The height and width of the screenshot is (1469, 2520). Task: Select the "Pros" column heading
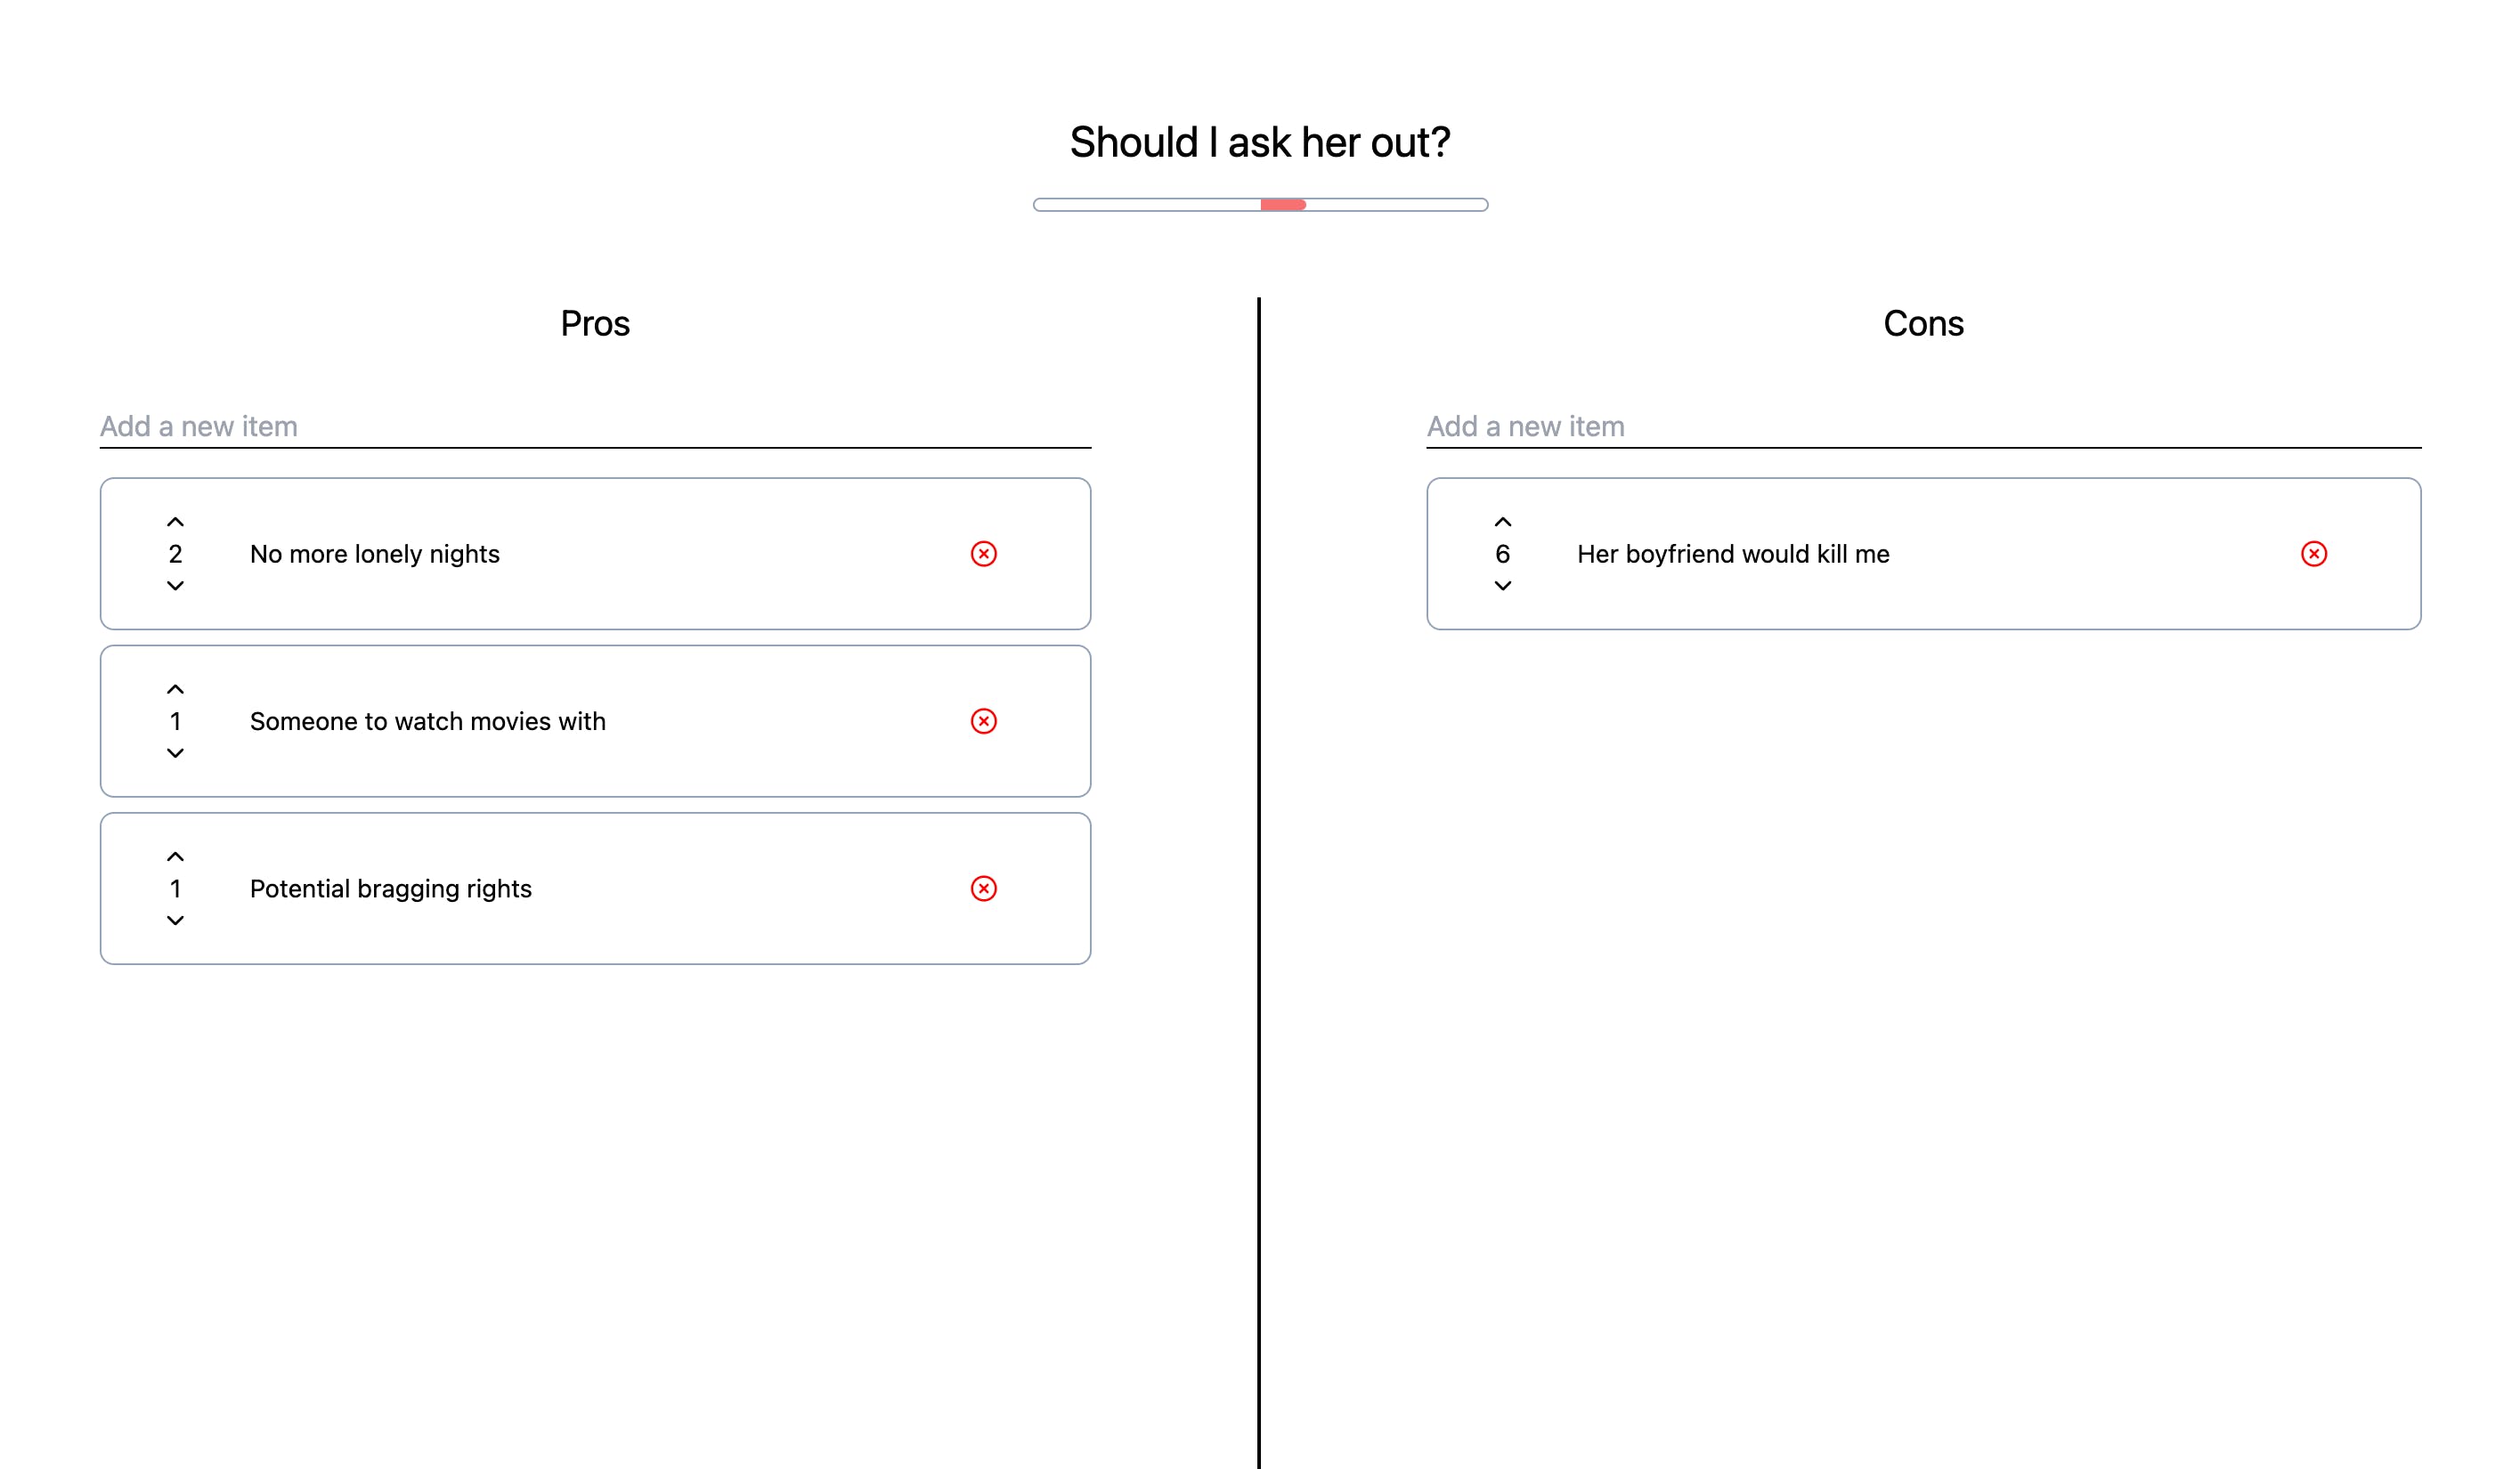click(595, 322)
